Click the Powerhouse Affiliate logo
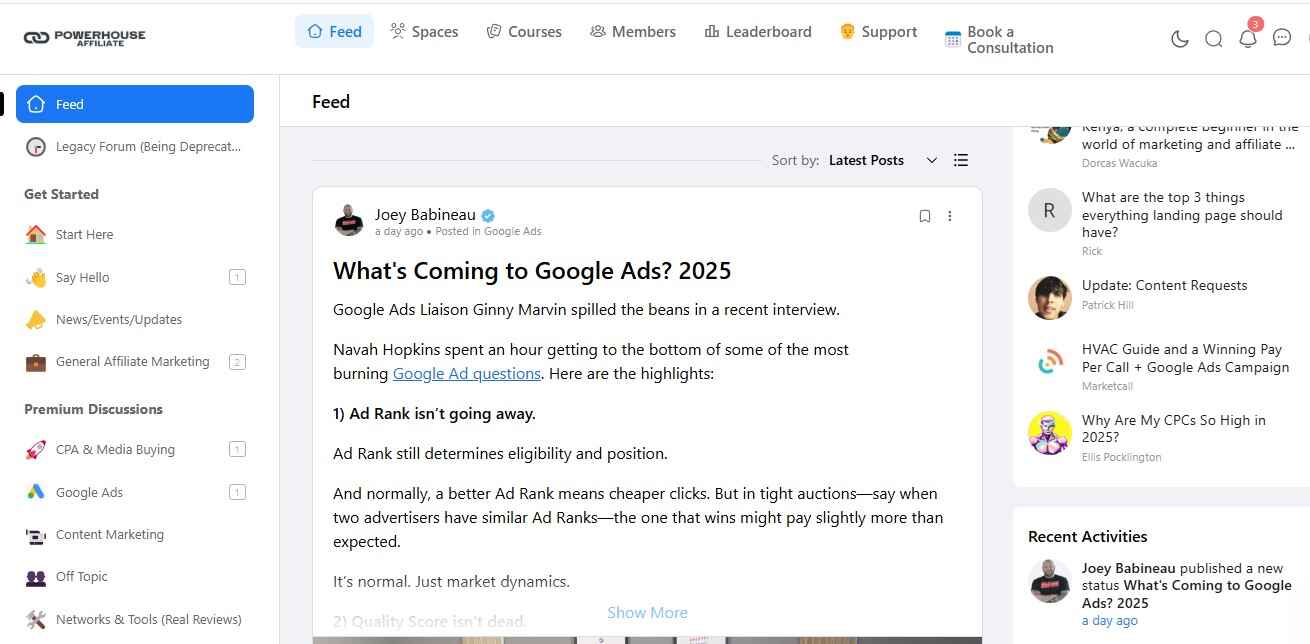1310x644 pixels. (x=85, y=37)
